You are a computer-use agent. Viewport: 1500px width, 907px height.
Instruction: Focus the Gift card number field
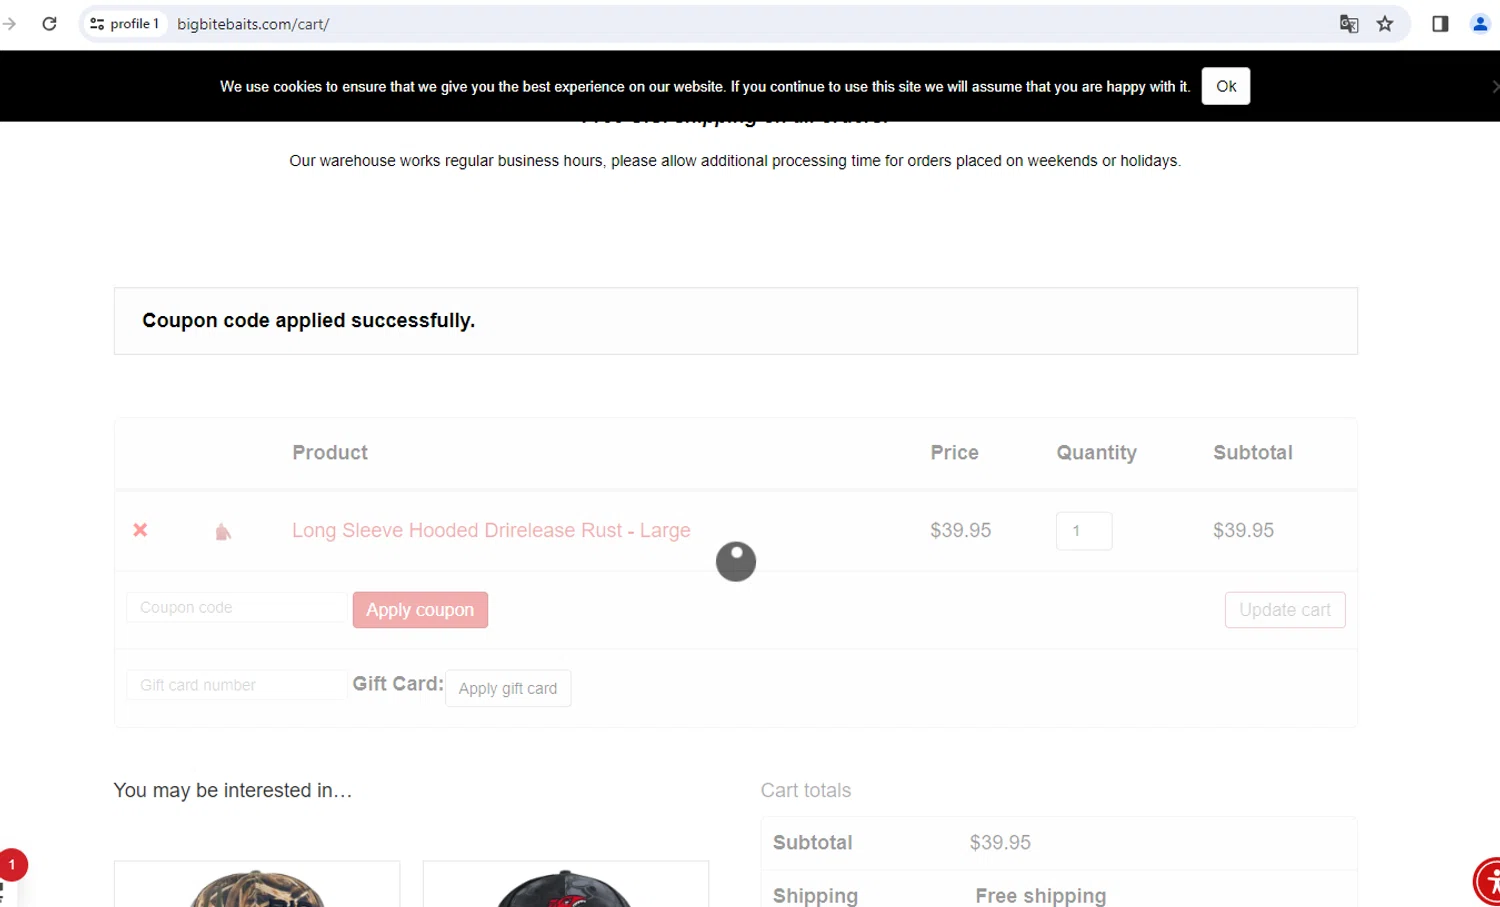237,685
